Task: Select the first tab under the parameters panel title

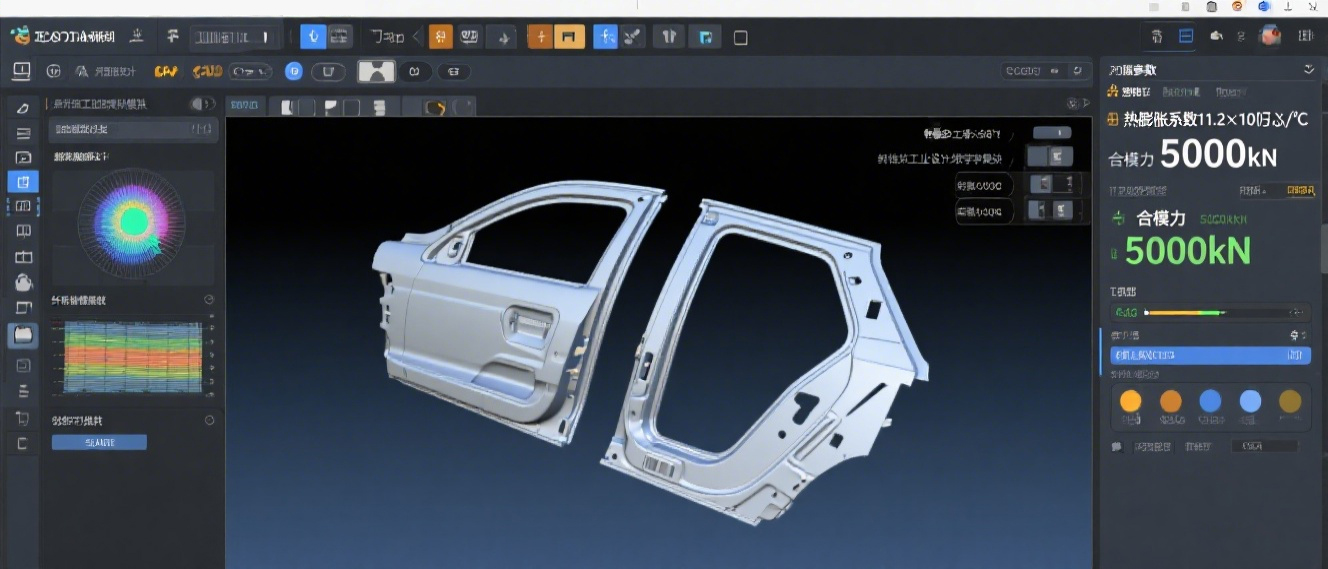Action: point(1129,92)
